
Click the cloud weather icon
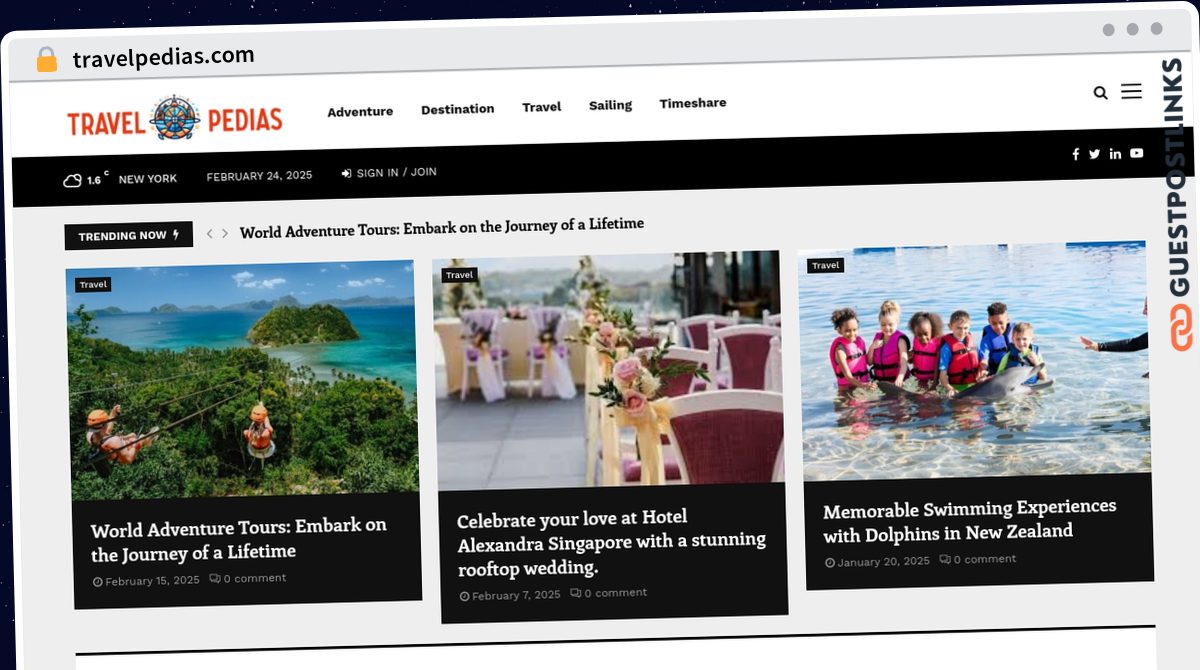72,180
